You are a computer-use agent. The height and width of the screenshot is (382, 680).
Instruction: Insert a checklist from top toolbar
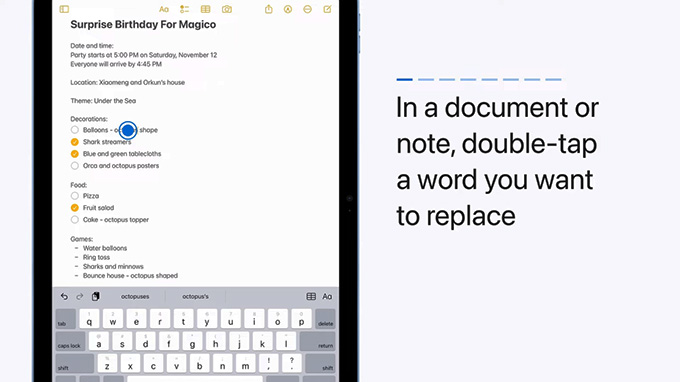tap(184, 9)
